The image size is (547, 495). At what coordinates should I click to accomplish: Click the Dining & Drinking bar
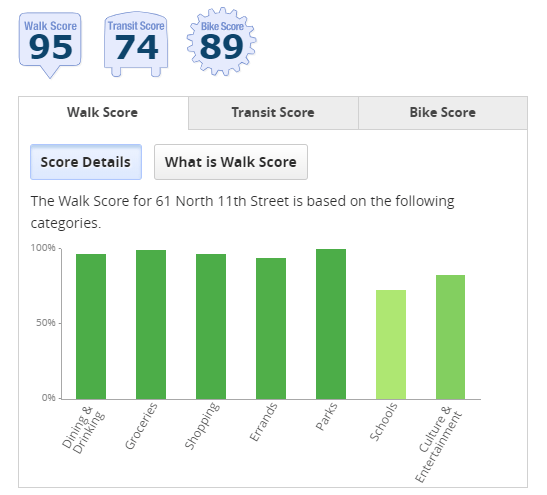click(x=91, y=327)
